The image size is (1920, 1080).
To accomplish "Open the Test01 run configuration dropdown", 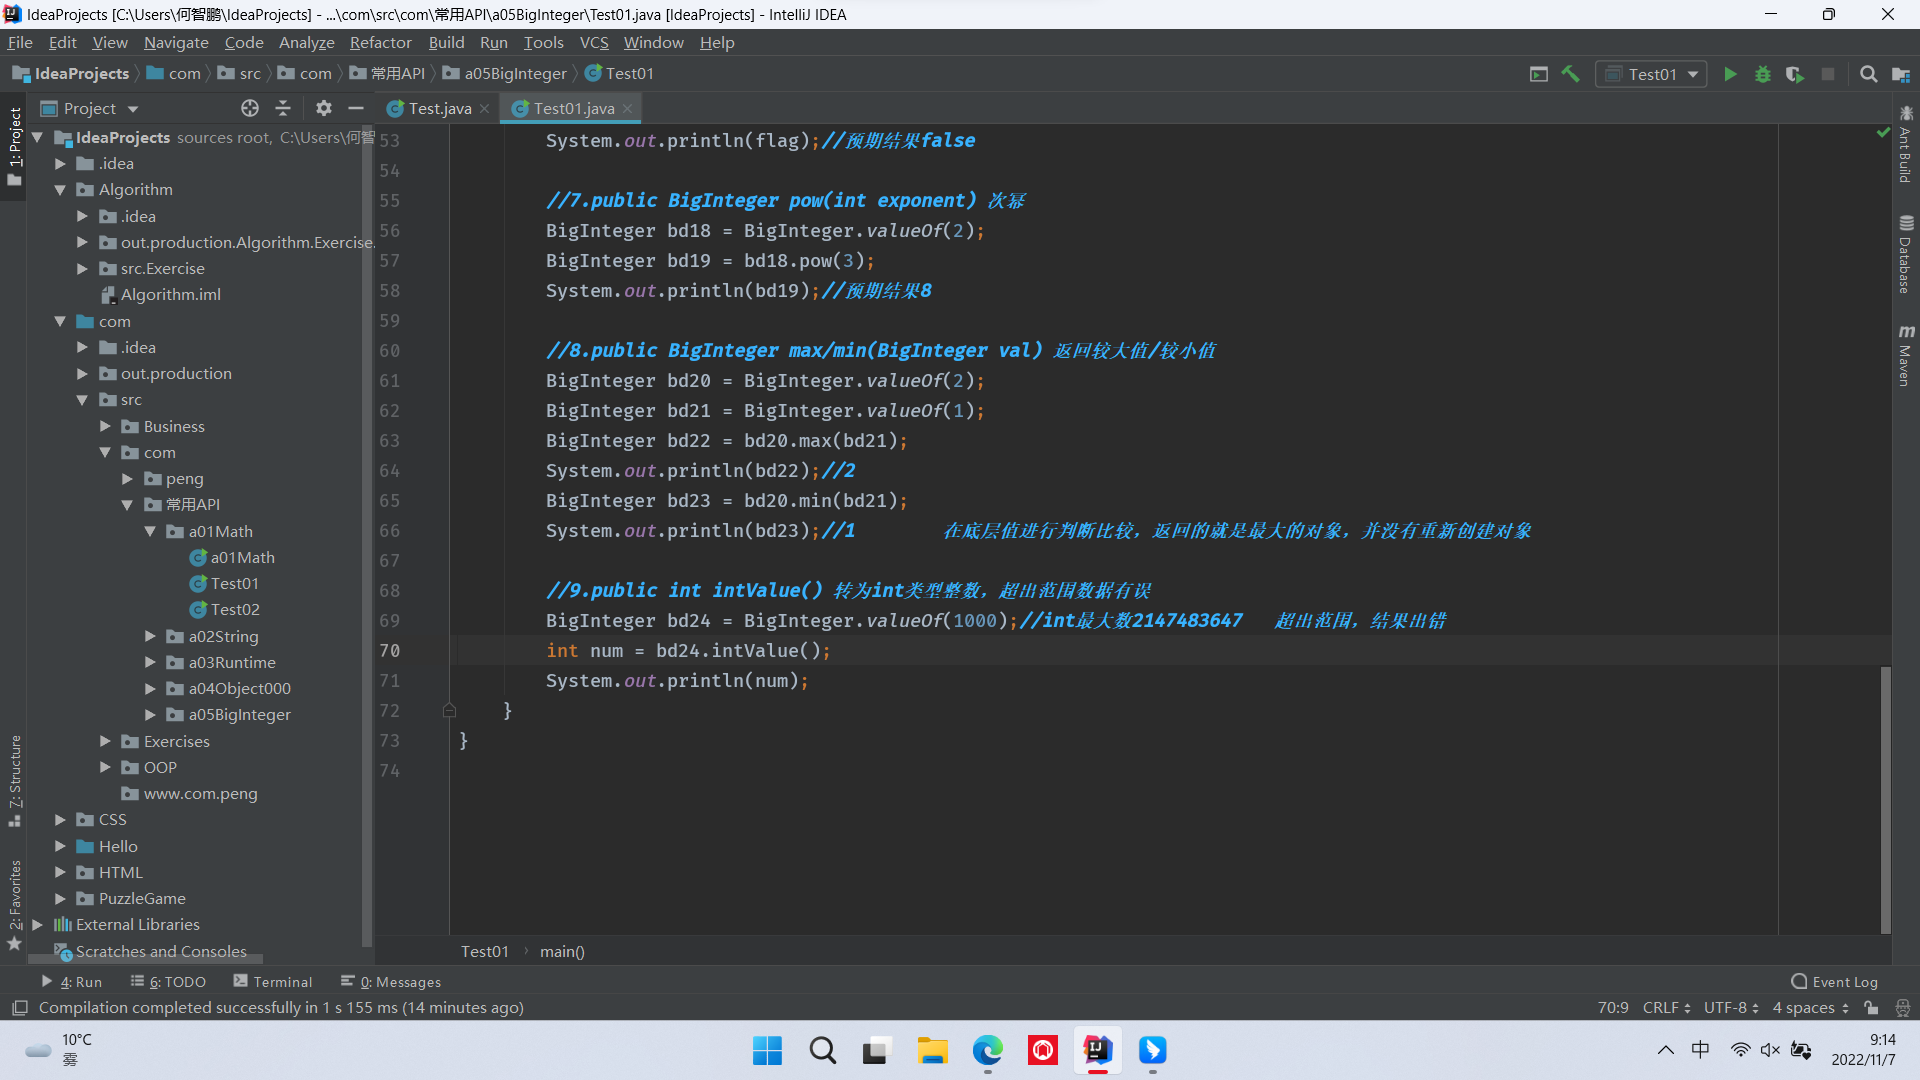I will click(x=1652, y=74).
